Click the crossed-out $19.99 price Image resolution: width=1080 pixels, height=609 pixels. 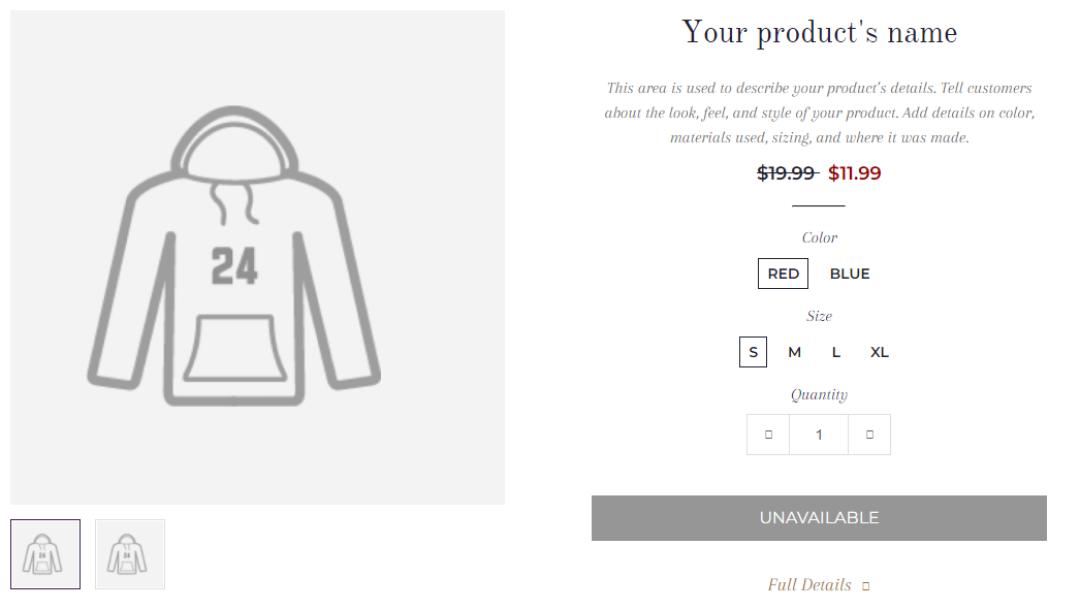click(x=787, y=173)
